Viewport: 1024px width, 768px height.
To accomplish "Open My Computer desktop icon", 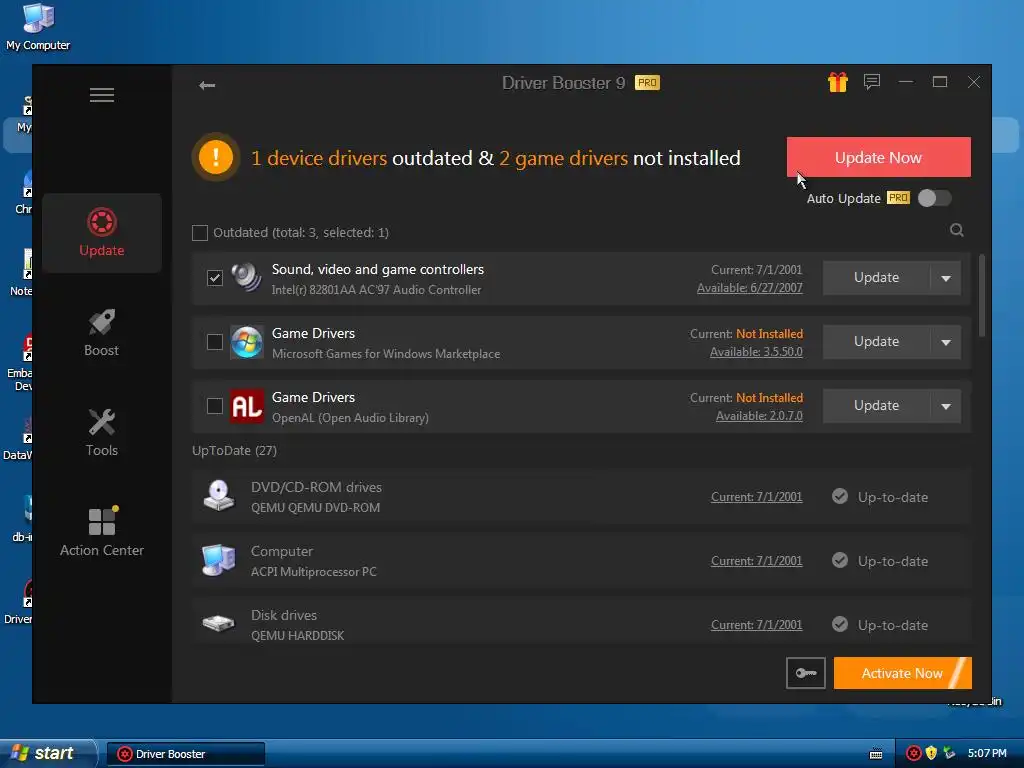I will 38,27.
